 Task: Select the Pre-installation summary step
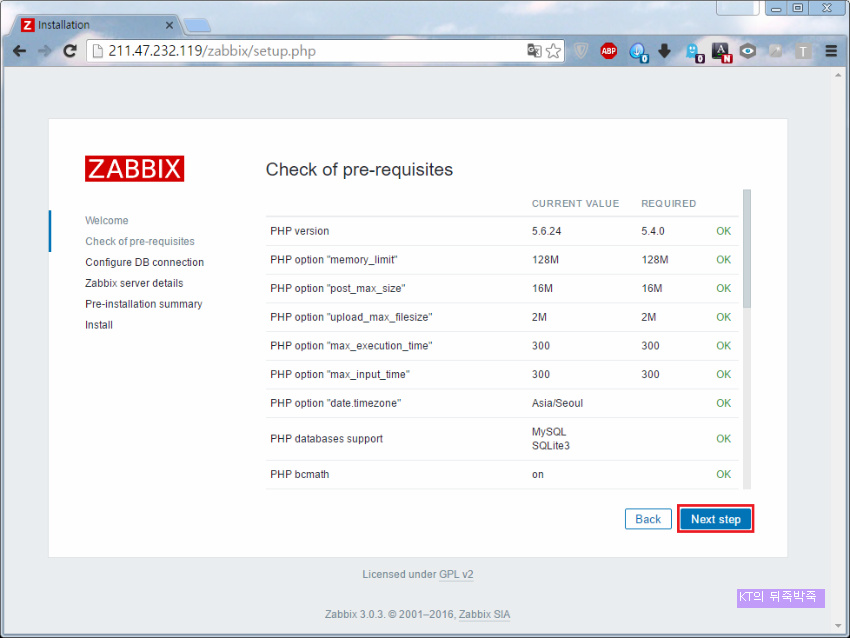pos(144,304)
